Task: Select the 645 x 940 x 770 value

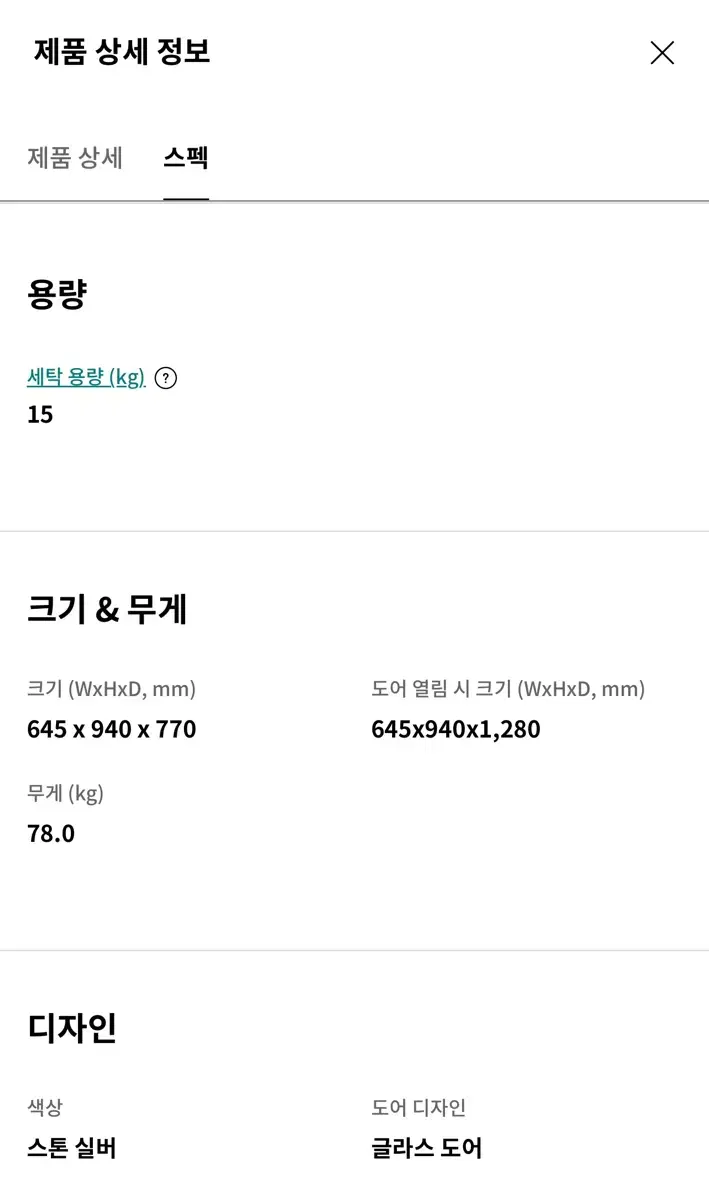Action: (111, 729)
